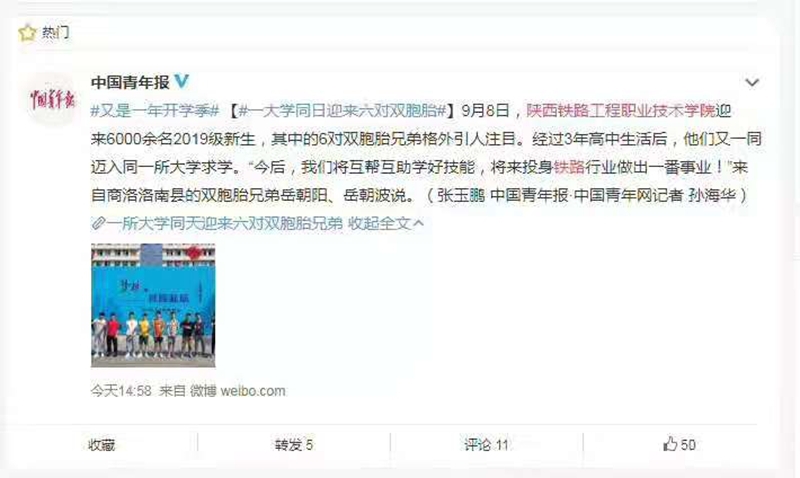
Task: Click 中国青年报 account name
Action: pyautogui.click(x=130, y=82)
